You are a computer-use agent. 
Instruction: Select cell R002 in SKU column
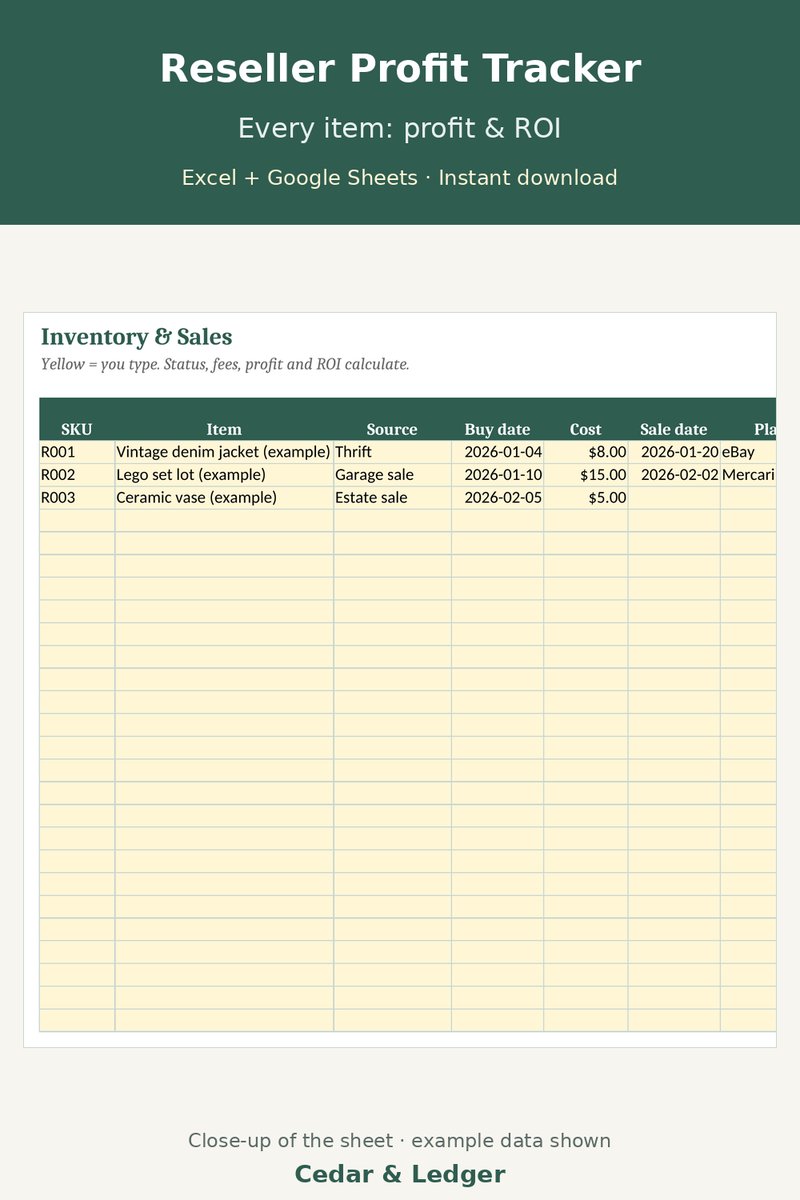pos(77,475)
